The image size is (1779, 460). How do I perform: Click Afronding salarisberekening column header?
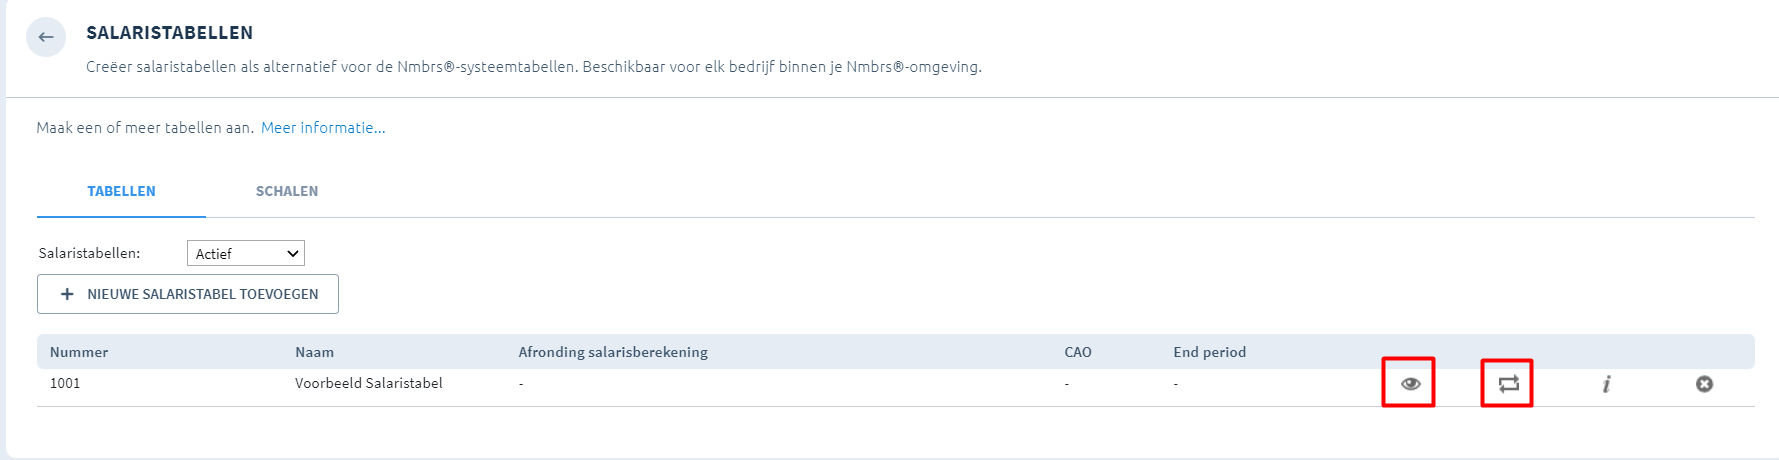(x=612, y=352)
